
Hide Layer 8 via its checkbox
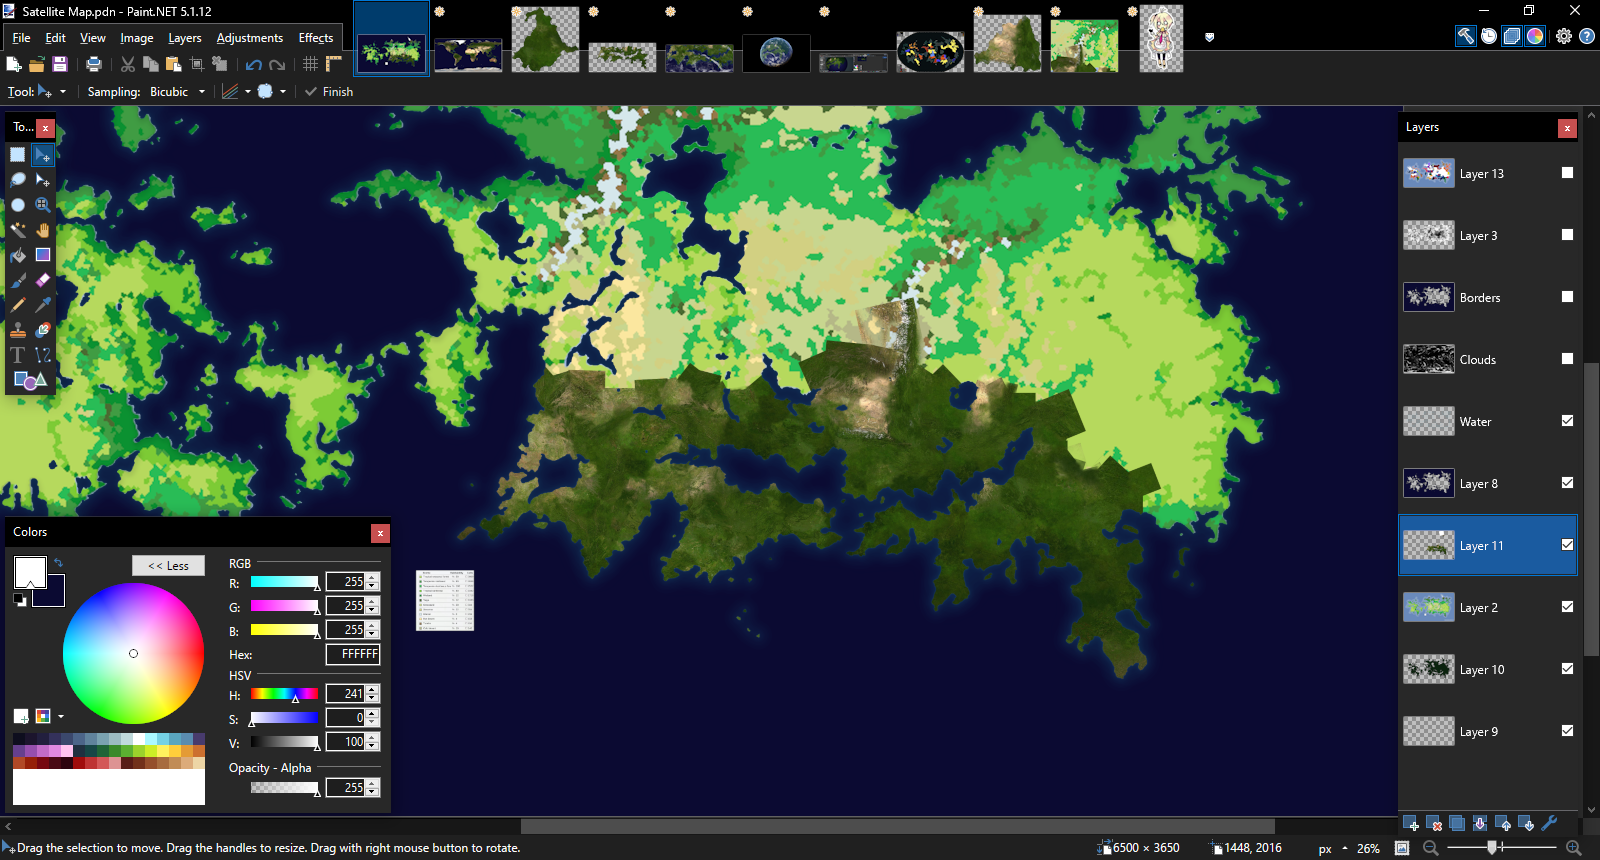pos(1567,483)
